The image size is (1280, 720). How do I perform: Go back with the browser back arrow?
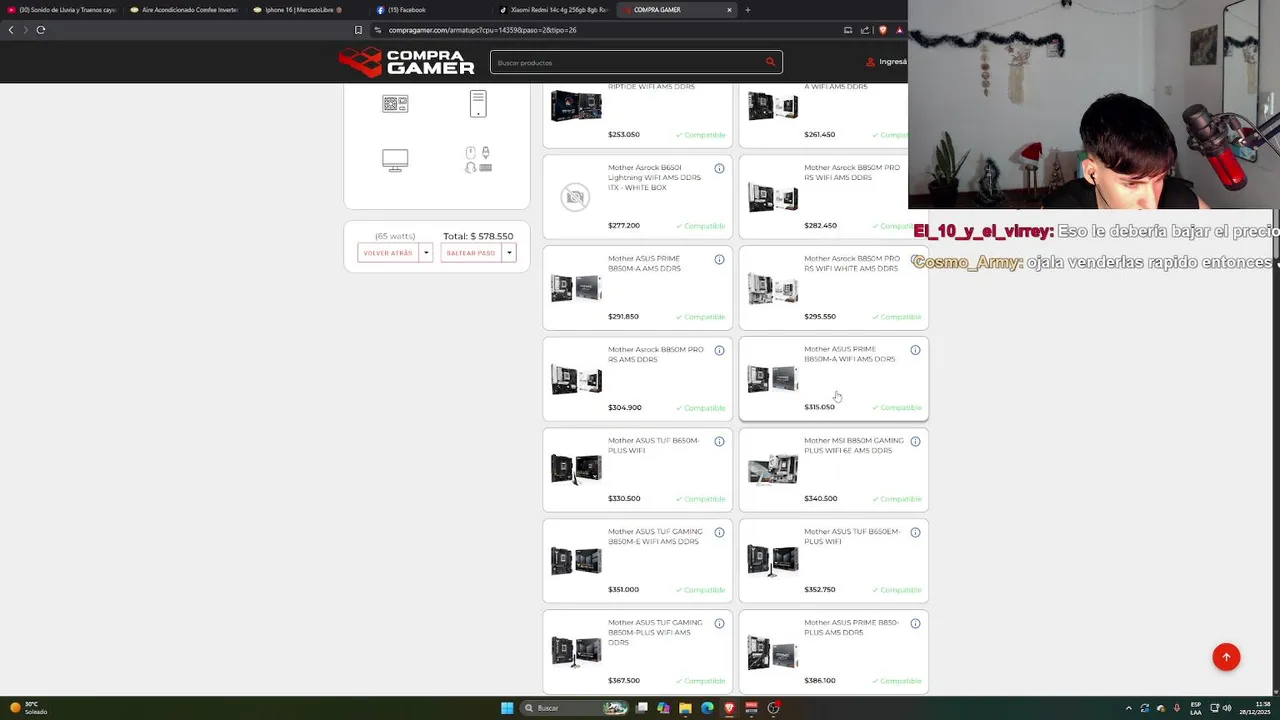pyautogui.click(x=11, y=30)
